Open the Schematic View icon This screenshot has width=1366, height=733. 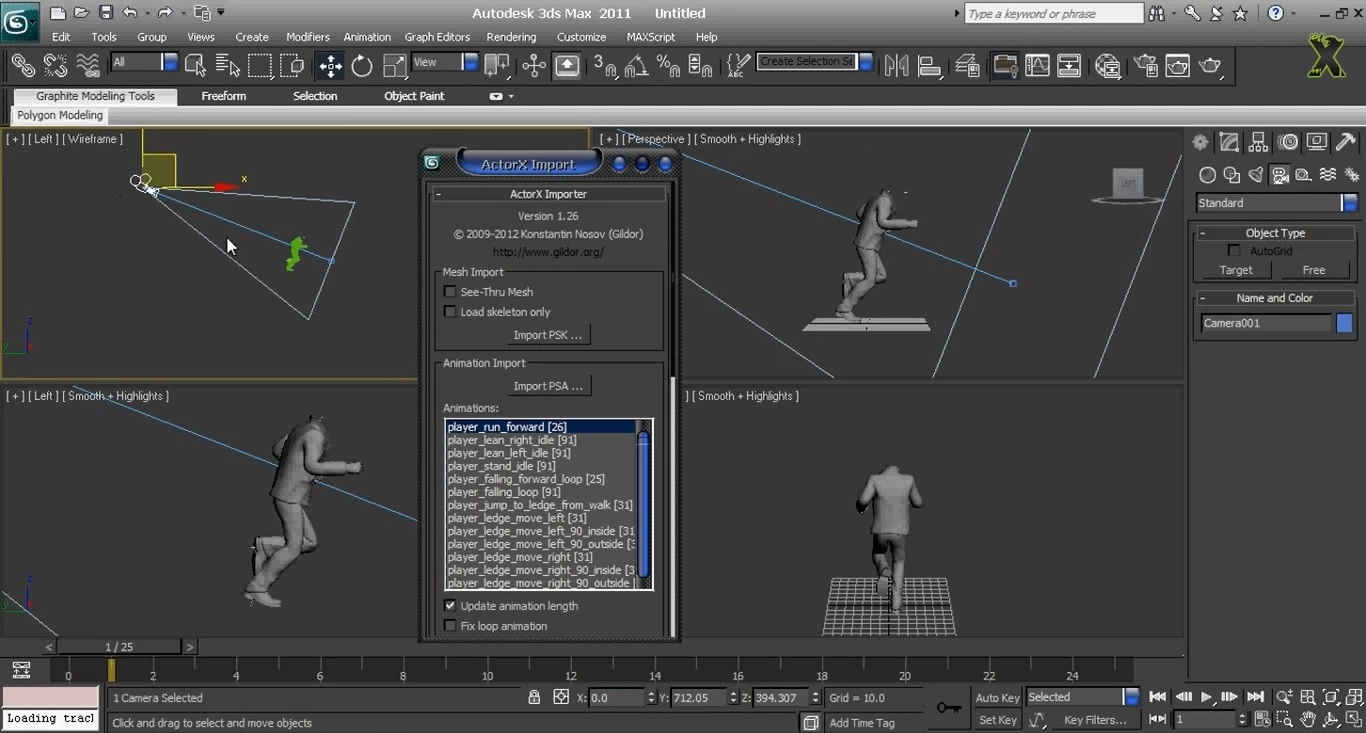[1069, 65]
